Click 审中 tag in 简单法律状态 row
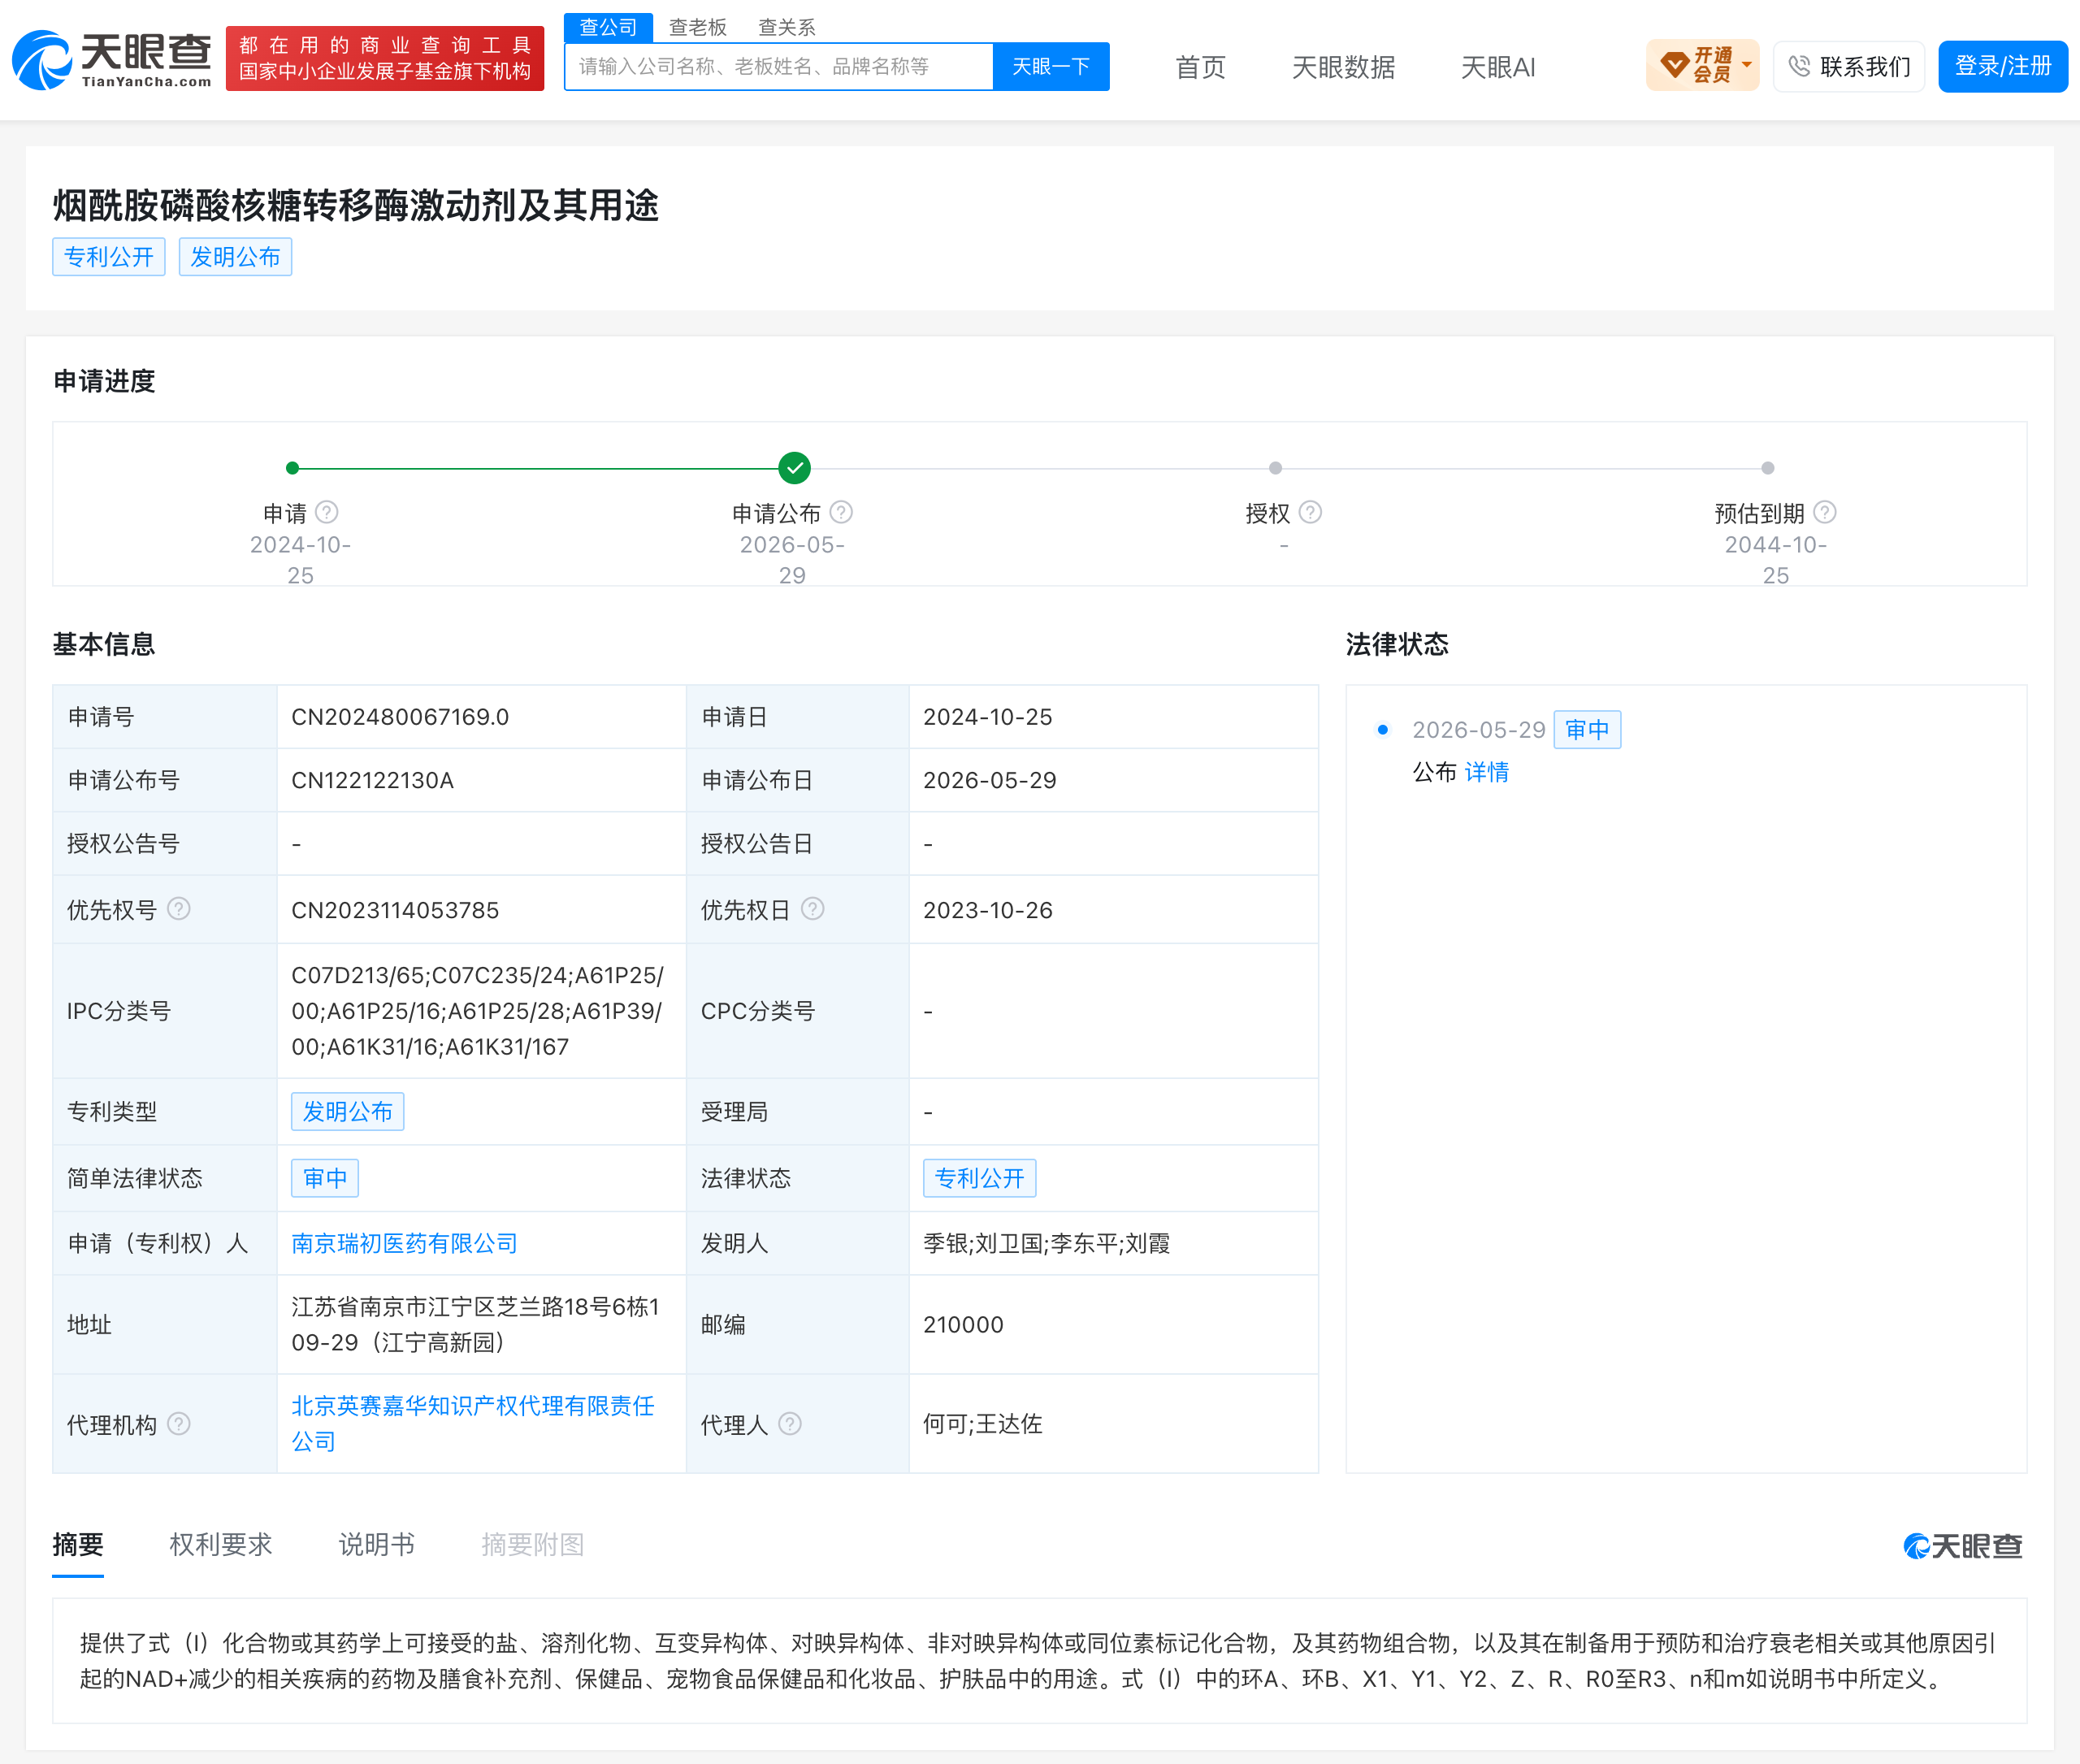This screenshot has width=2080, height=1764. point(325,1178)
